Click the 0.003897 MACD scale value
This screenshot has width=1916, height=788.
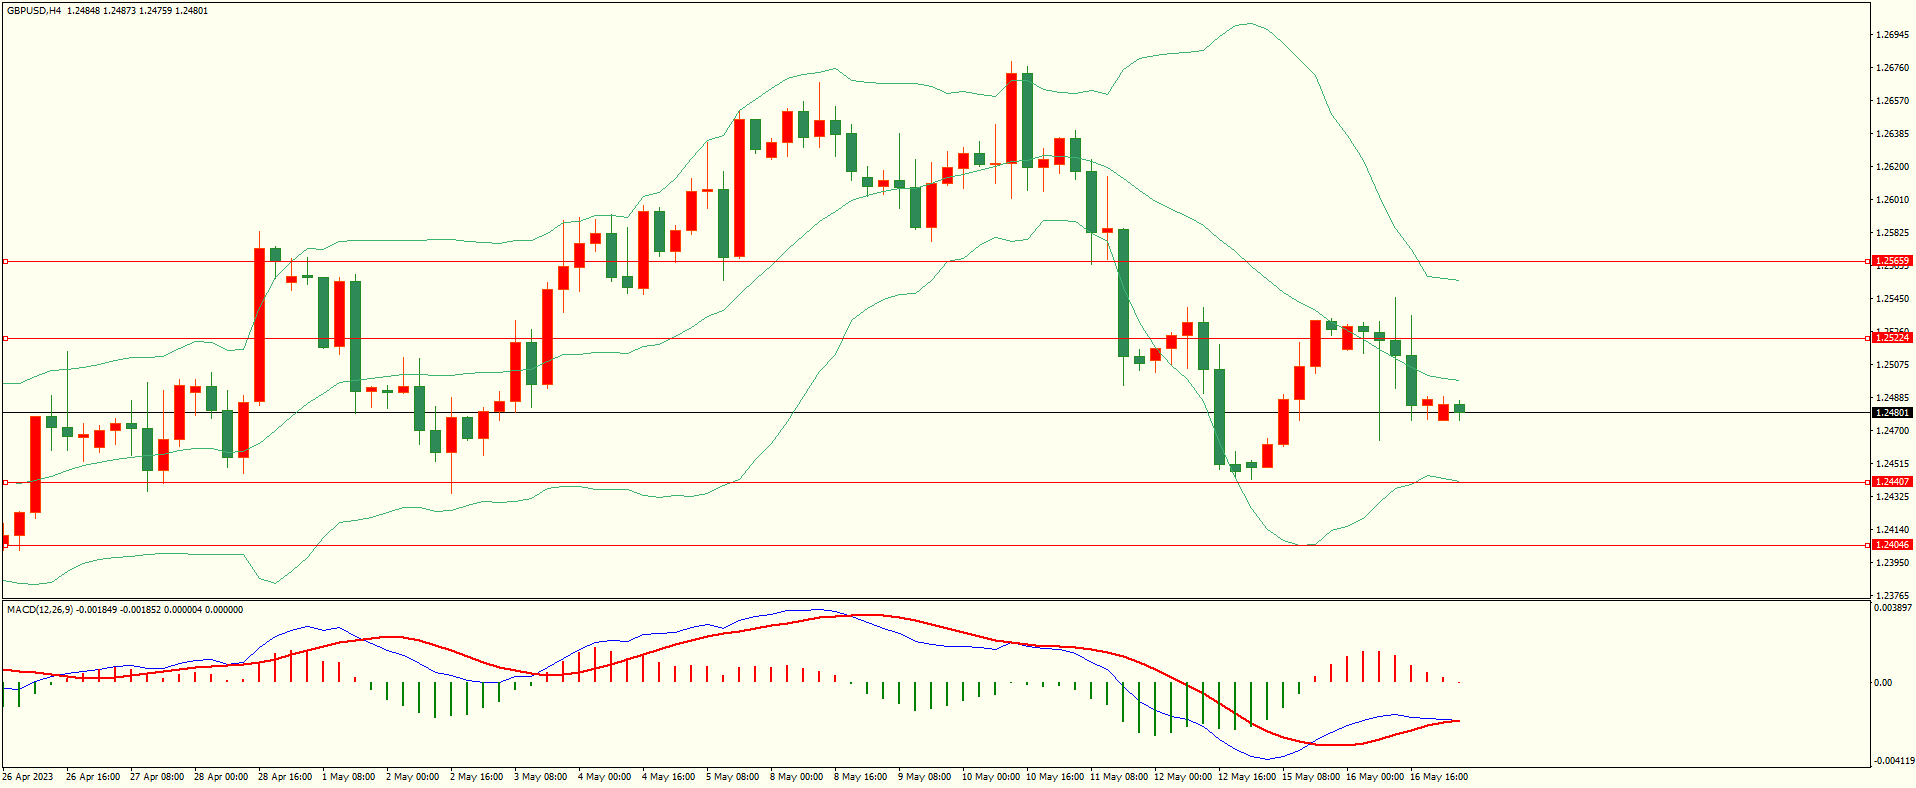1892,608
